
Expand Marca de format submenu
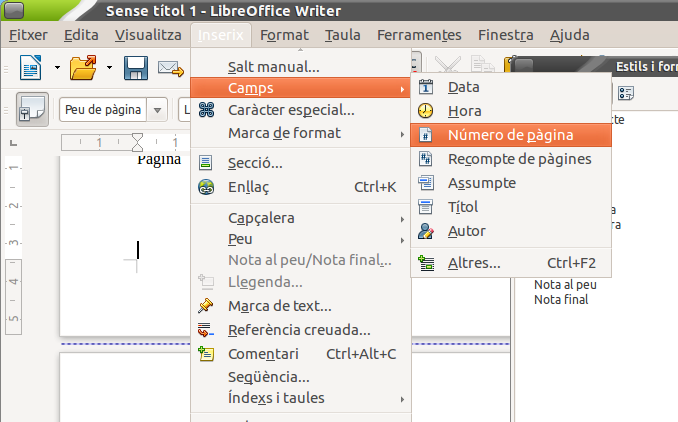(x=301, y=133)
